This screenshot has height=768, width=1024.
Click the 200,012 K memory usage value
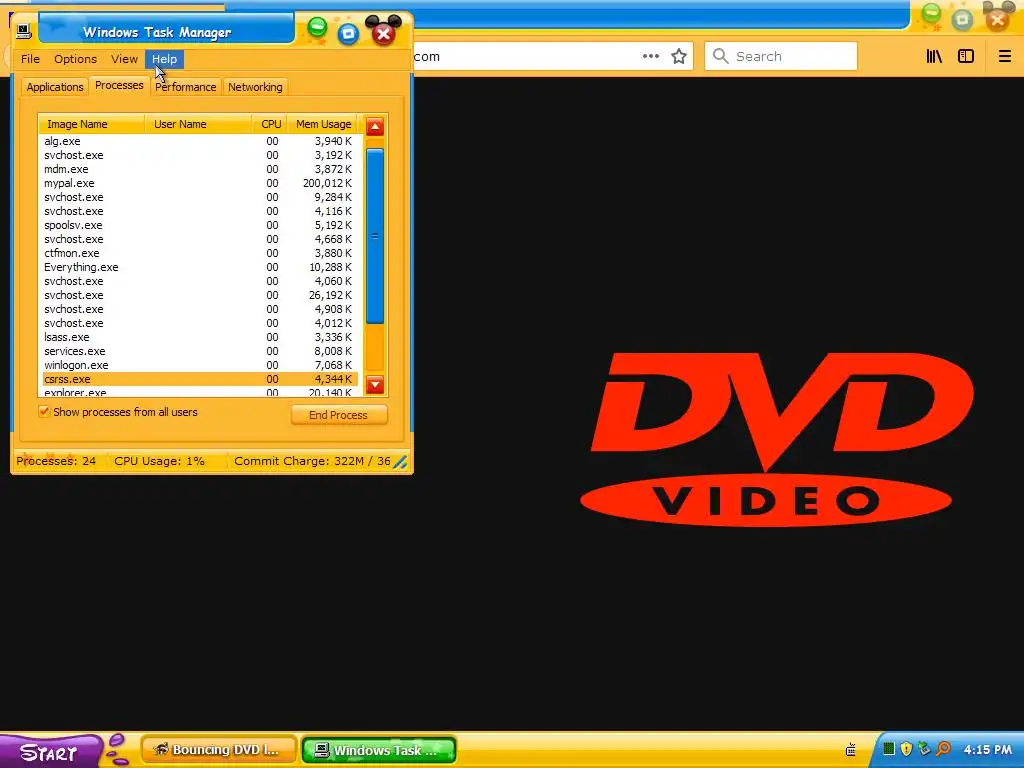tap(327, 183)
